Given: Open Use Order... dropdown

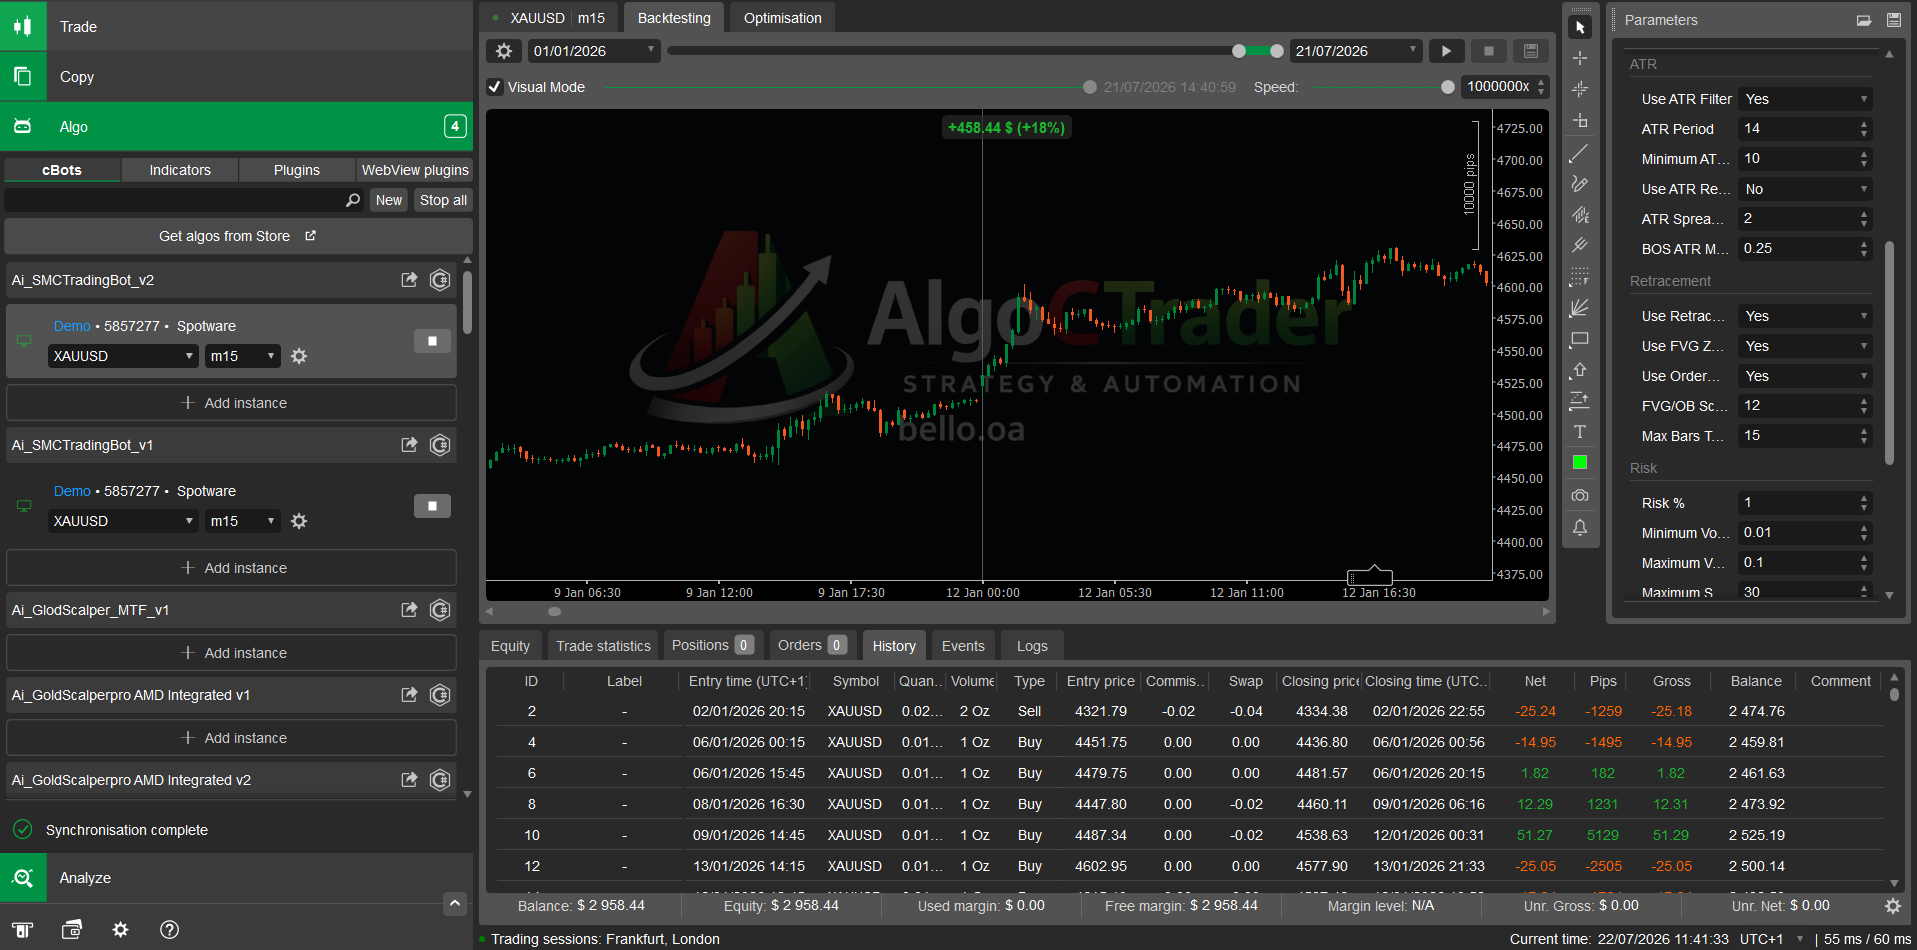Looking at the screenshot, I should pos(1805,376).
